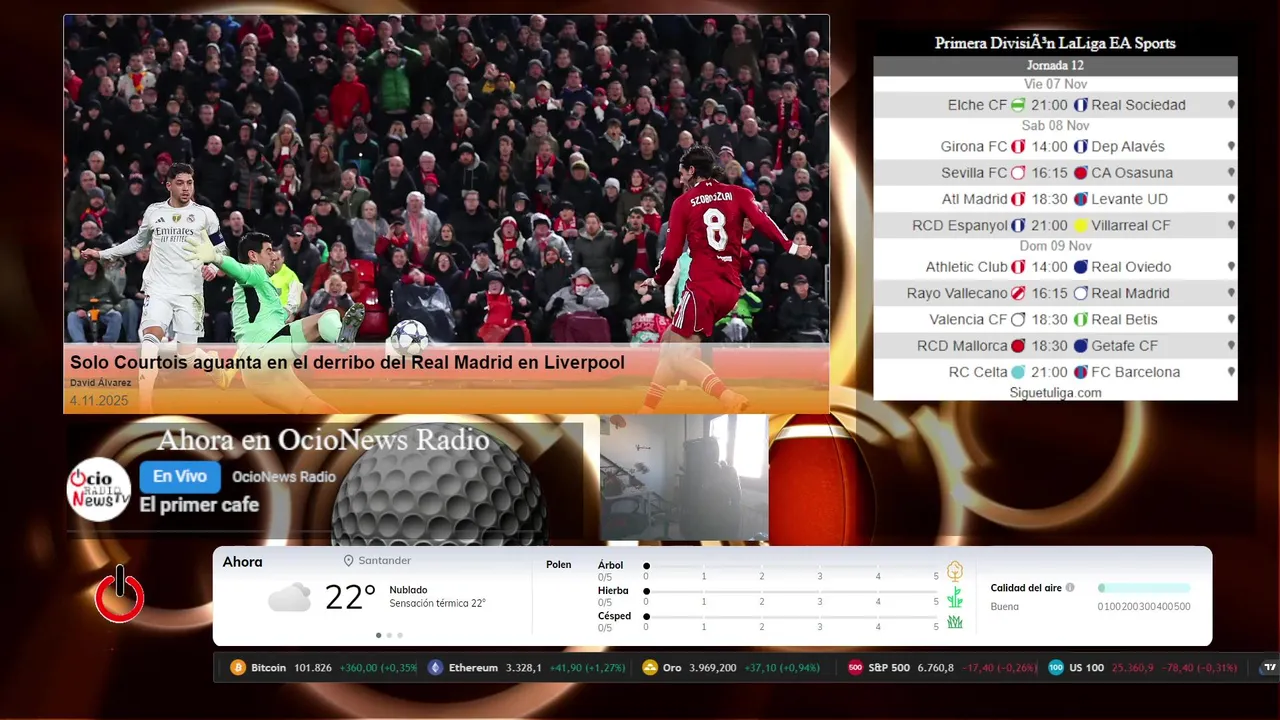The width and height of the screenshot is (1280, 720).
Task: Click the Getafe CF blue crest icon
Action: 1081,346
